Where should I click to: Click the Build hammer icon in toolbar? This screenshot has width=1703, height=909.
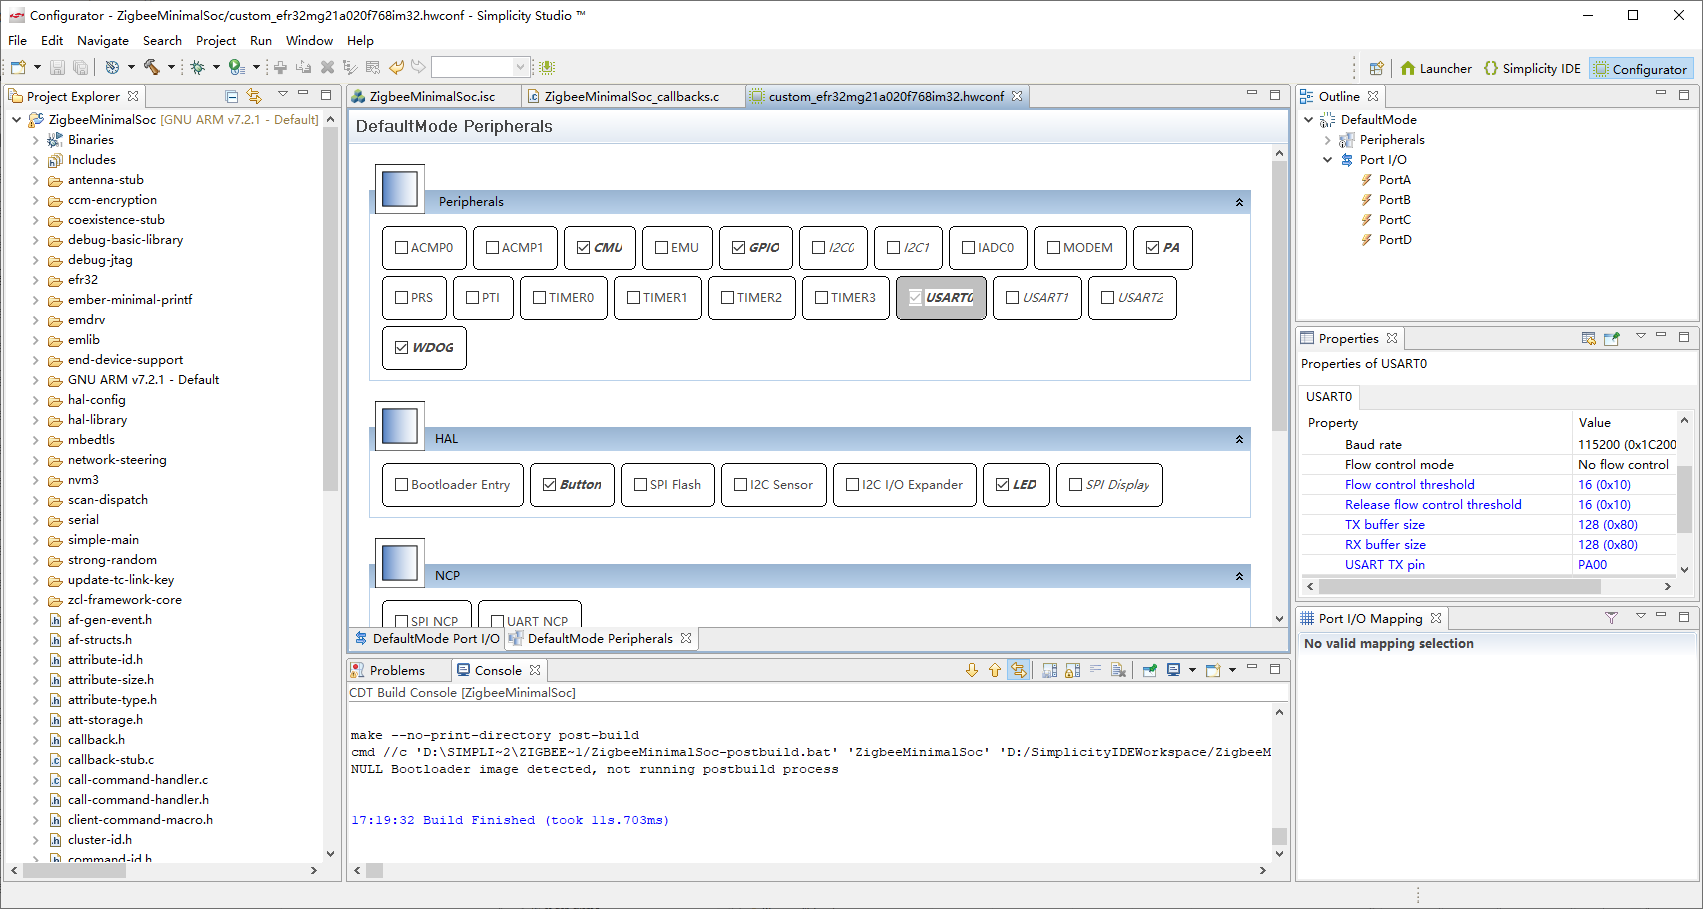click(x=152, y=67)
